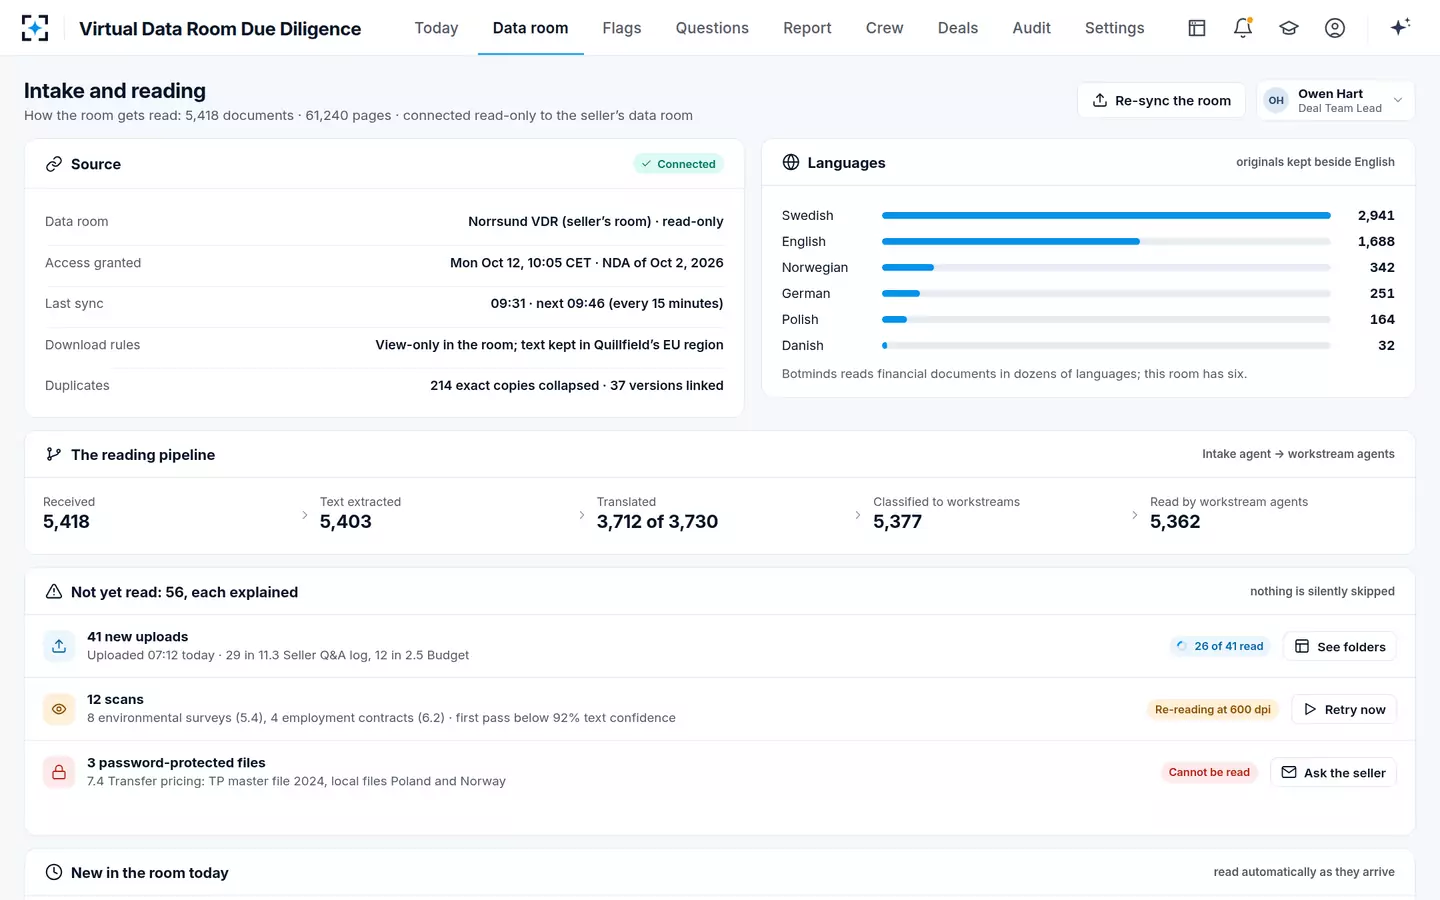The width and height of the screenshot is (1440, 900).
Task: Switch to the Crew tab
Action: 884,28
